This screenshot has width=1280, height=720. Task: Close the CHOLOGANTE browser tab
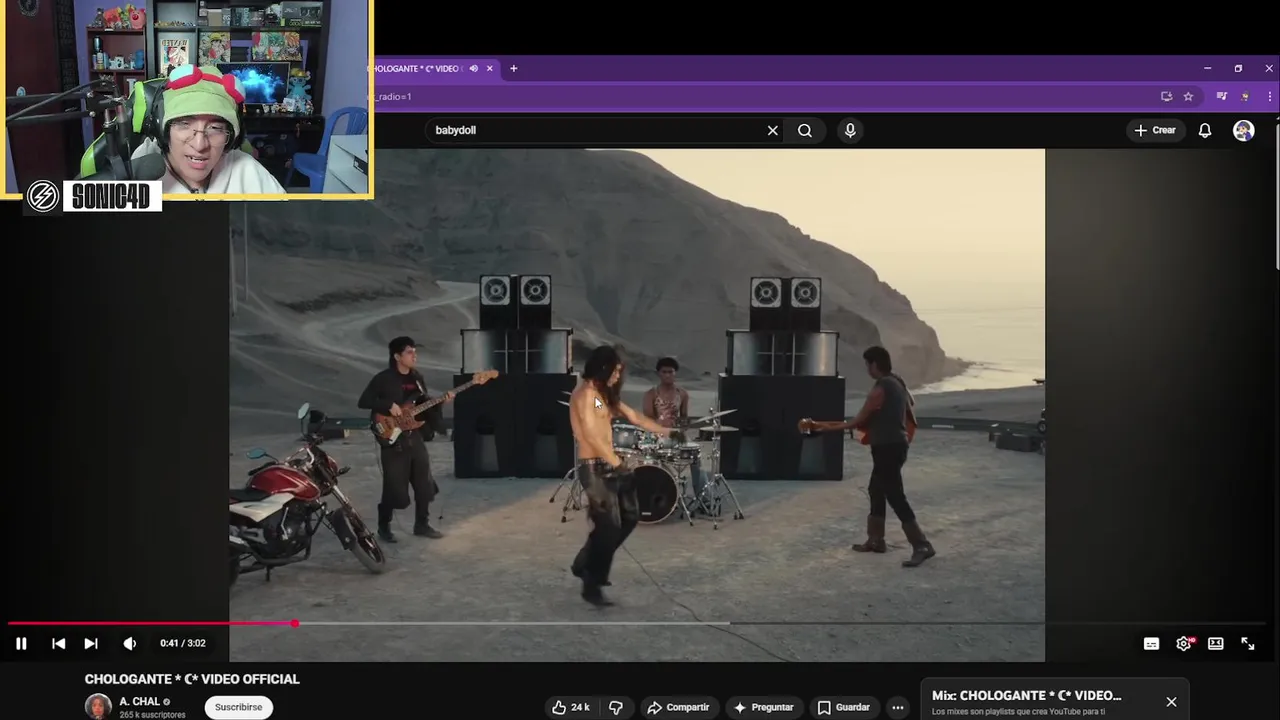click(x=490, y=68)
